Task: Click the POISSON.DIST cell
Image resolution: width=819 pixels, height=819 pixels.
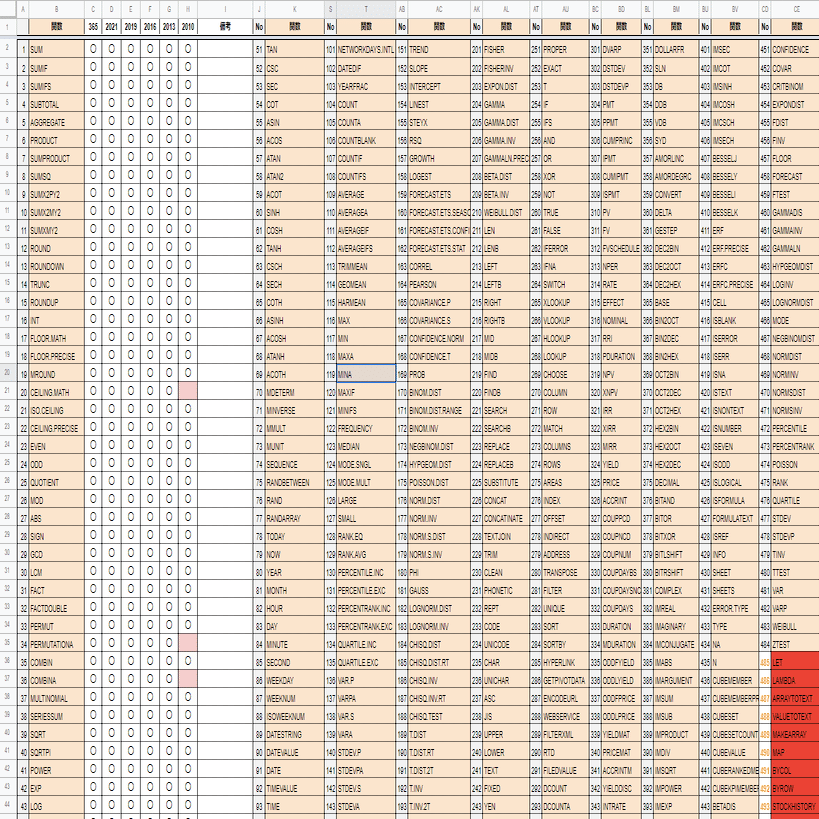Action: click(439, 482)
